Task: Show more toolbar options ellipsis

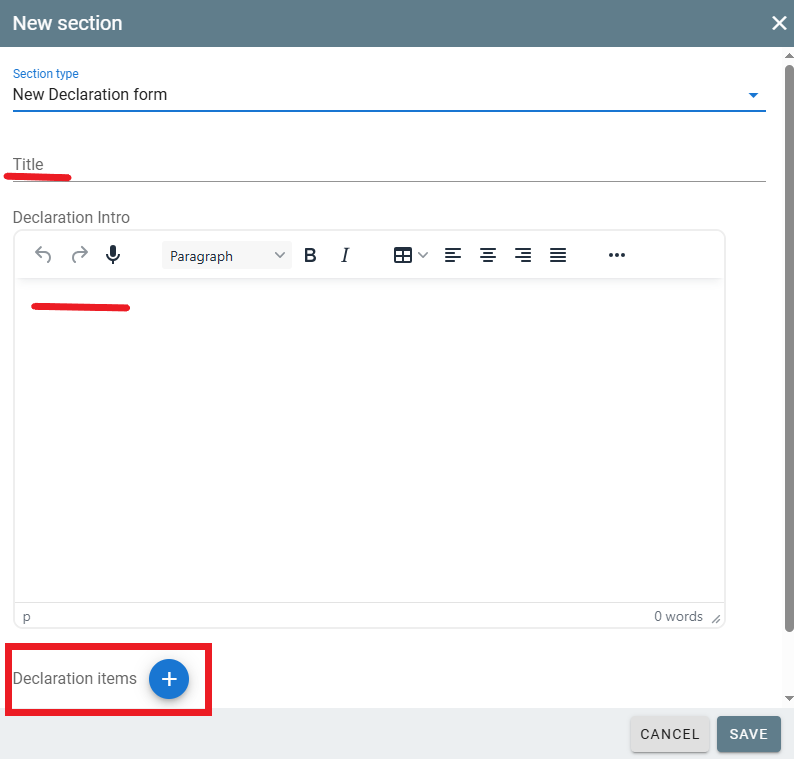Action: (x=617, y=255)
